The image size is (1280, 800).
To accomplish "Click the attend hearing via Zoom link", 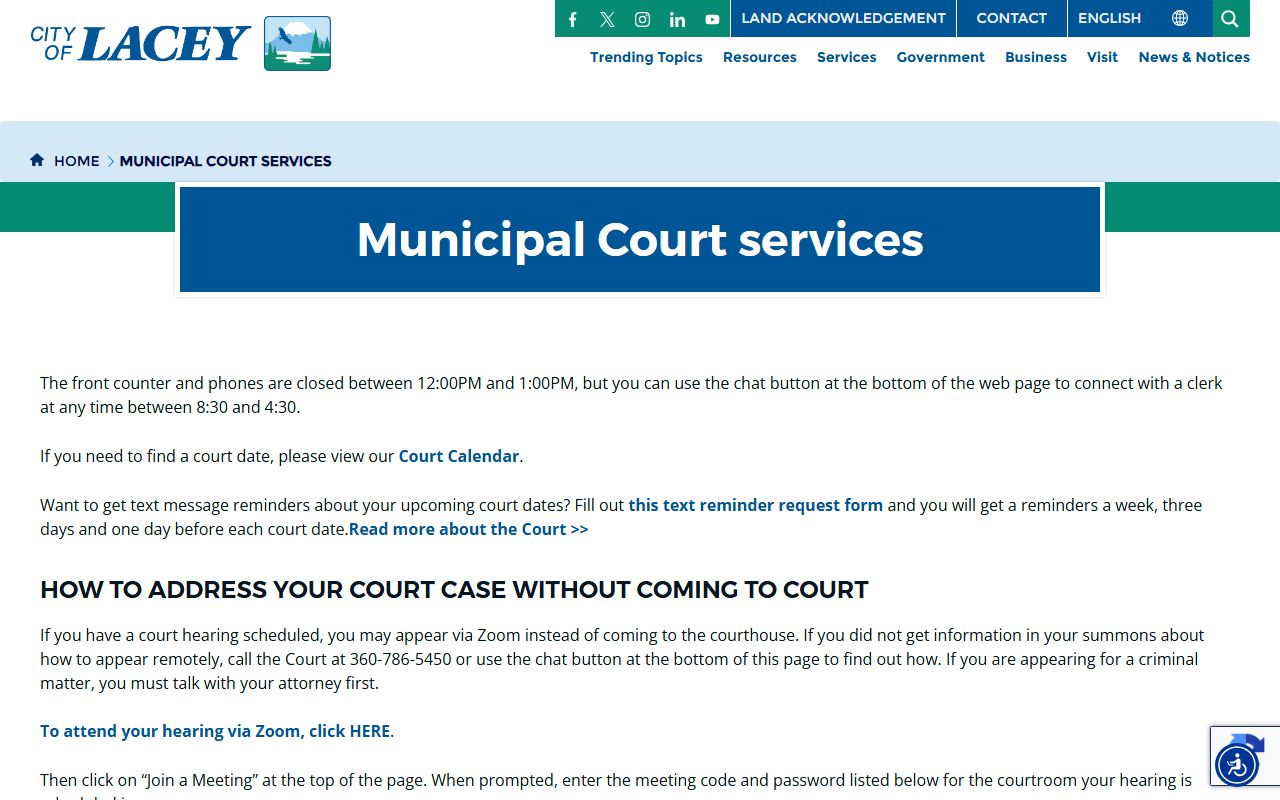I will point(215,731).
